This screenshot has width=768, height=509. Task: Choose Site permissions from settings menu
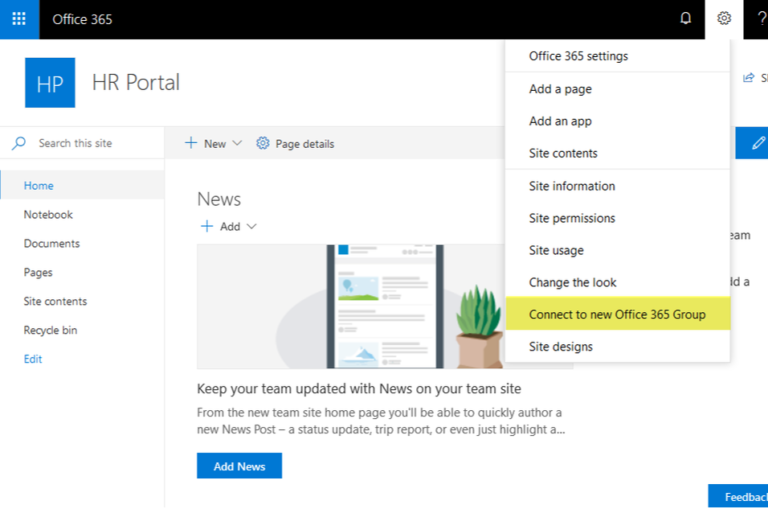(572, 218)
